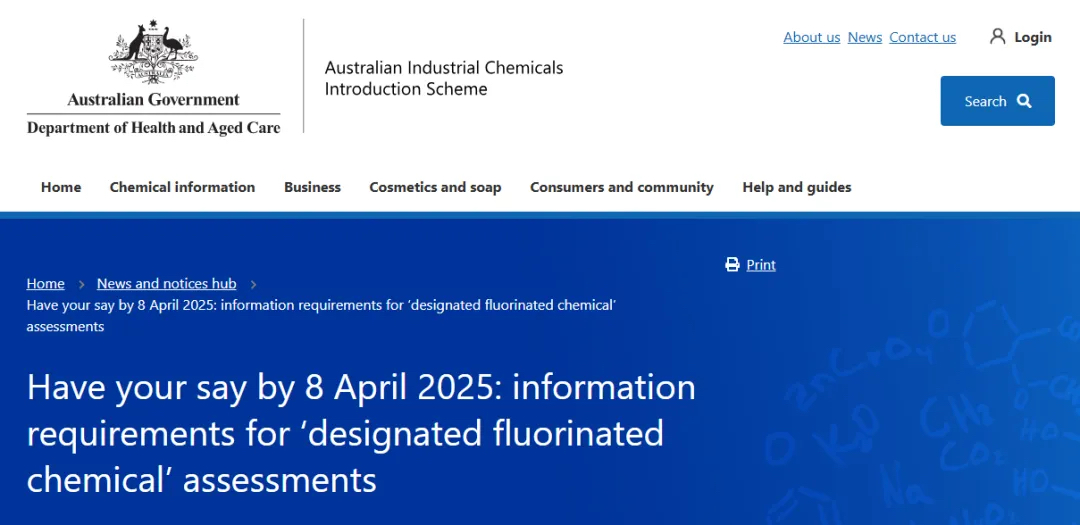The width and height of the screenshot is (1080, 525).
Task: Click the Print text link
Action: (x=761, y=265)
